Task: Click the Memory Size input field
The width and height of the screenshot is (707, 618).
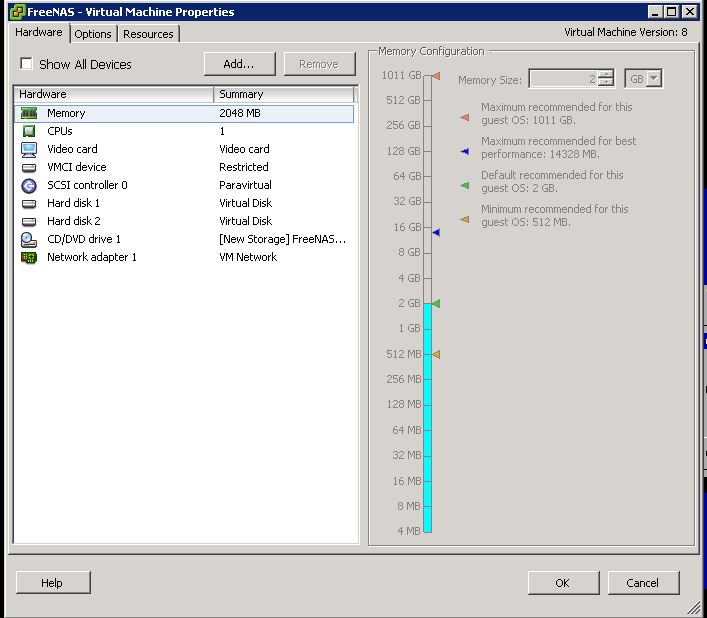Action: 565,79
